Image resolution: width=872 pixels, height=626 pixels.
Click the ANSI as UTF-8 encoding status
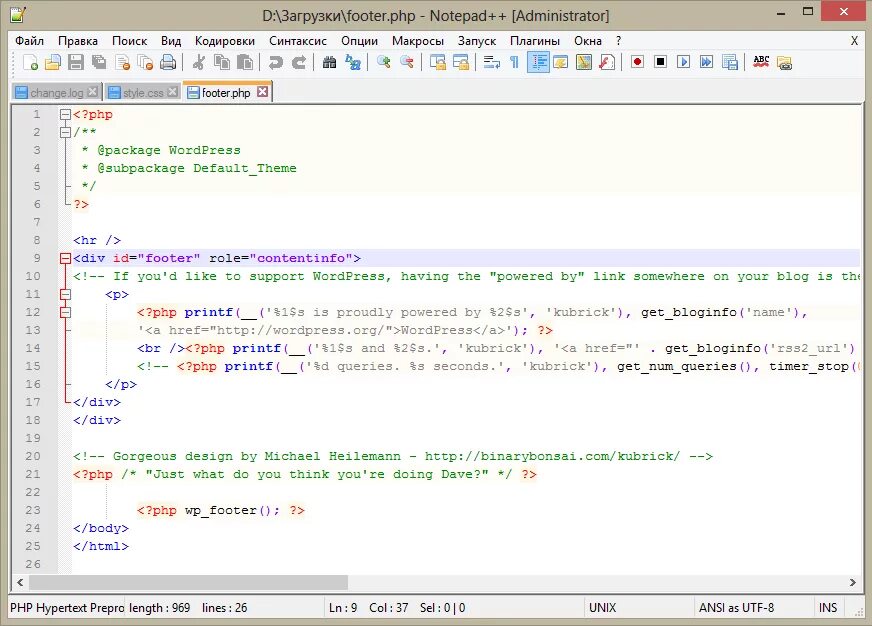click(x=754, y=608)
